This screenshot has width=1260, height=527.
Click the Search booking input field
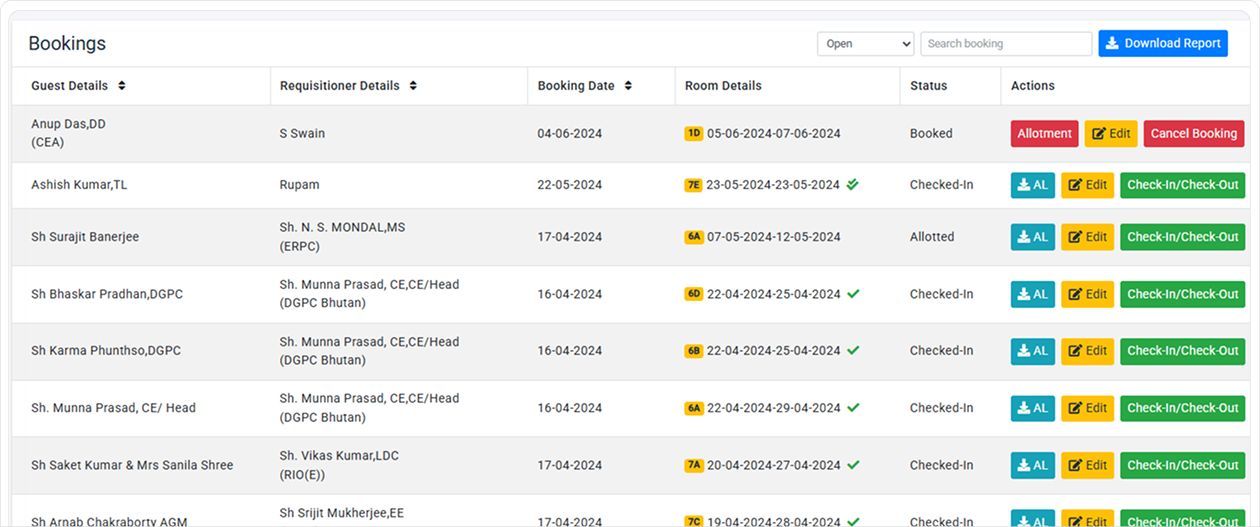1005,44
